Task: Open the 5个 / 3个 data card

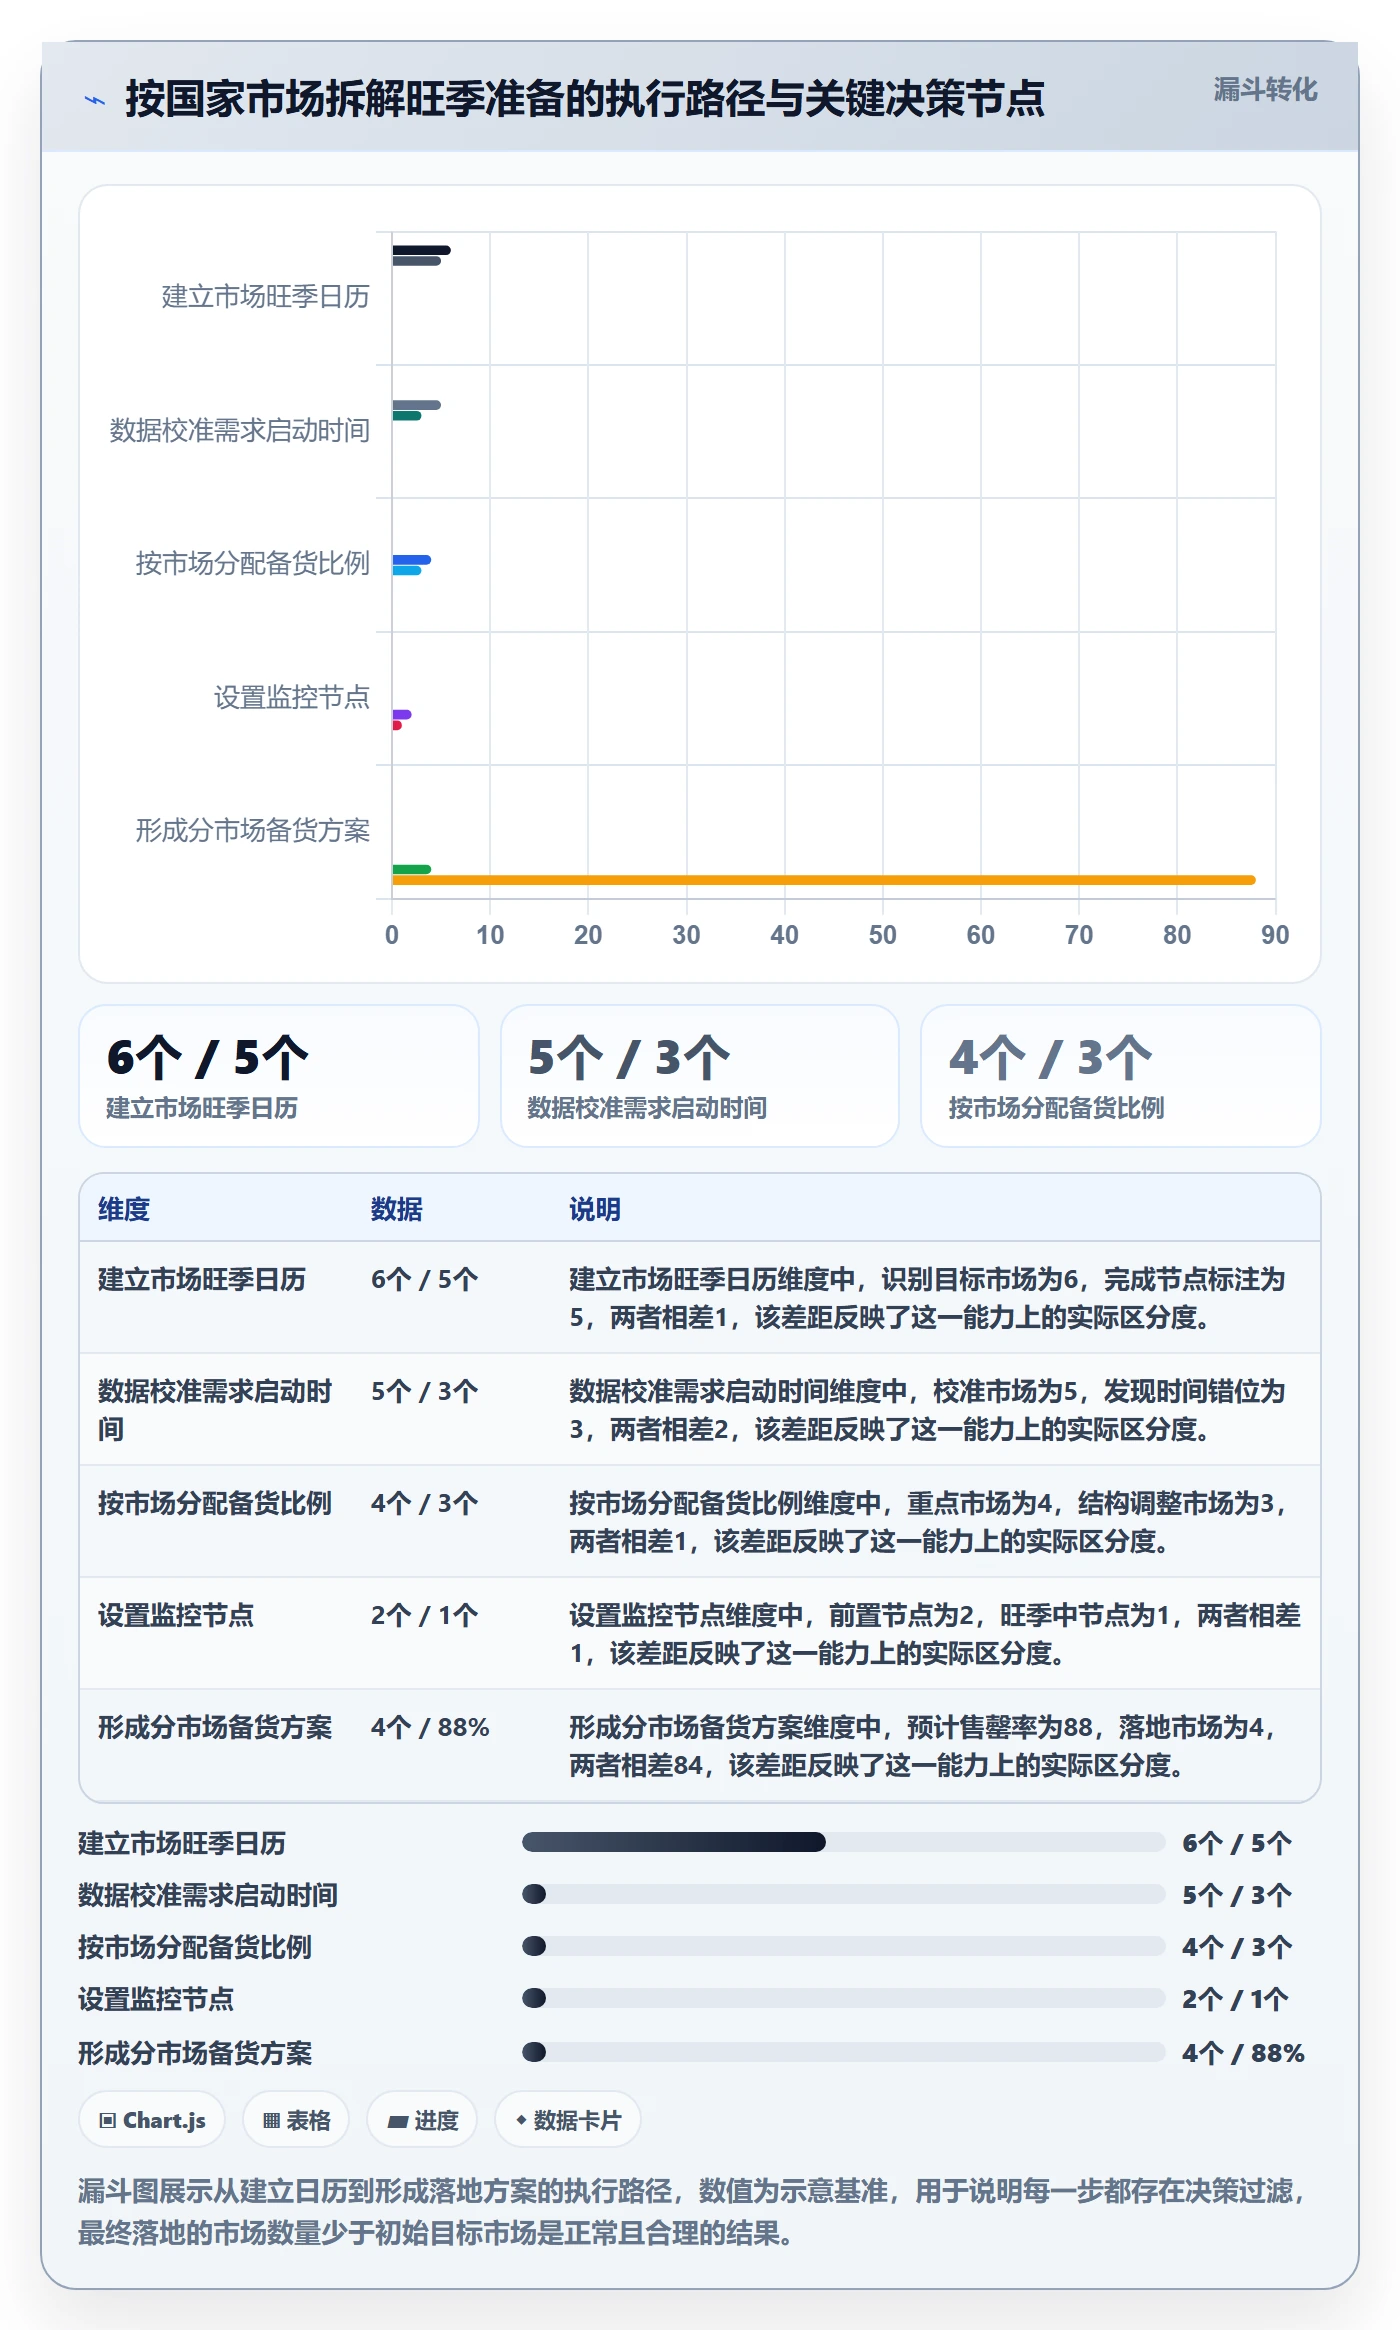Action: 700,1076
